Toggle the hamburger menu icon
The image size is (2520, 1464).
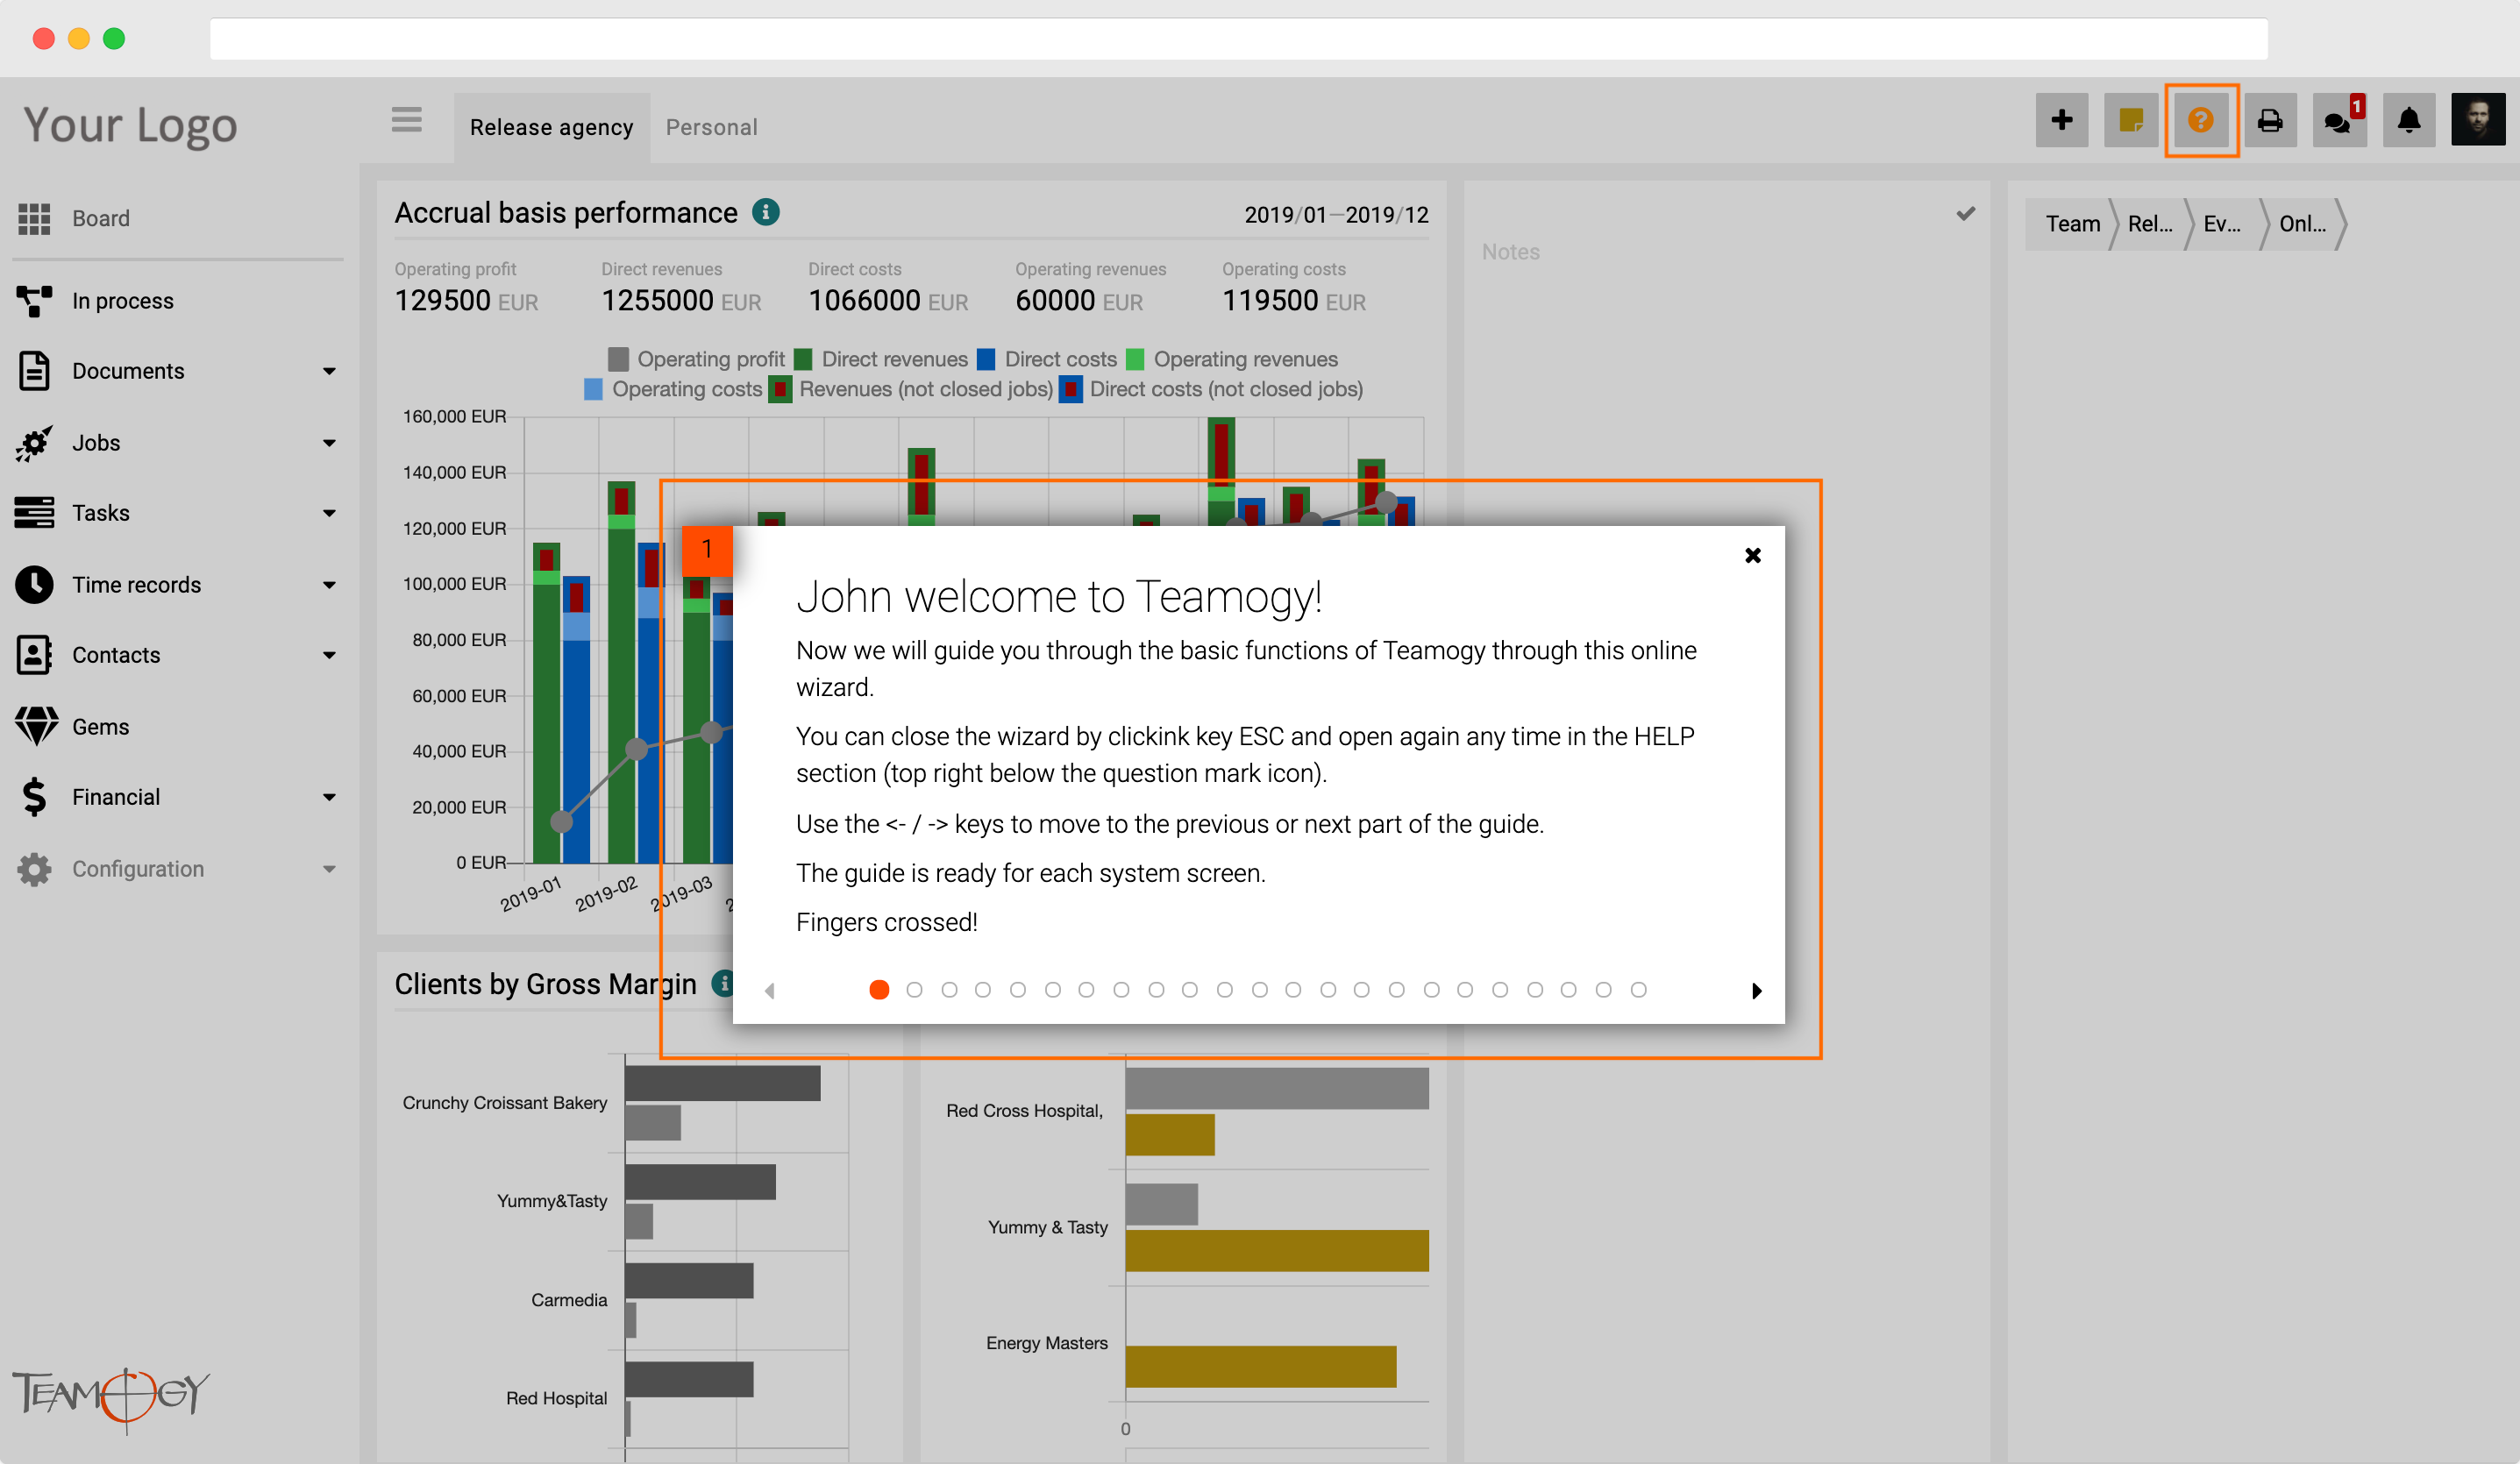tap(406, 120)
